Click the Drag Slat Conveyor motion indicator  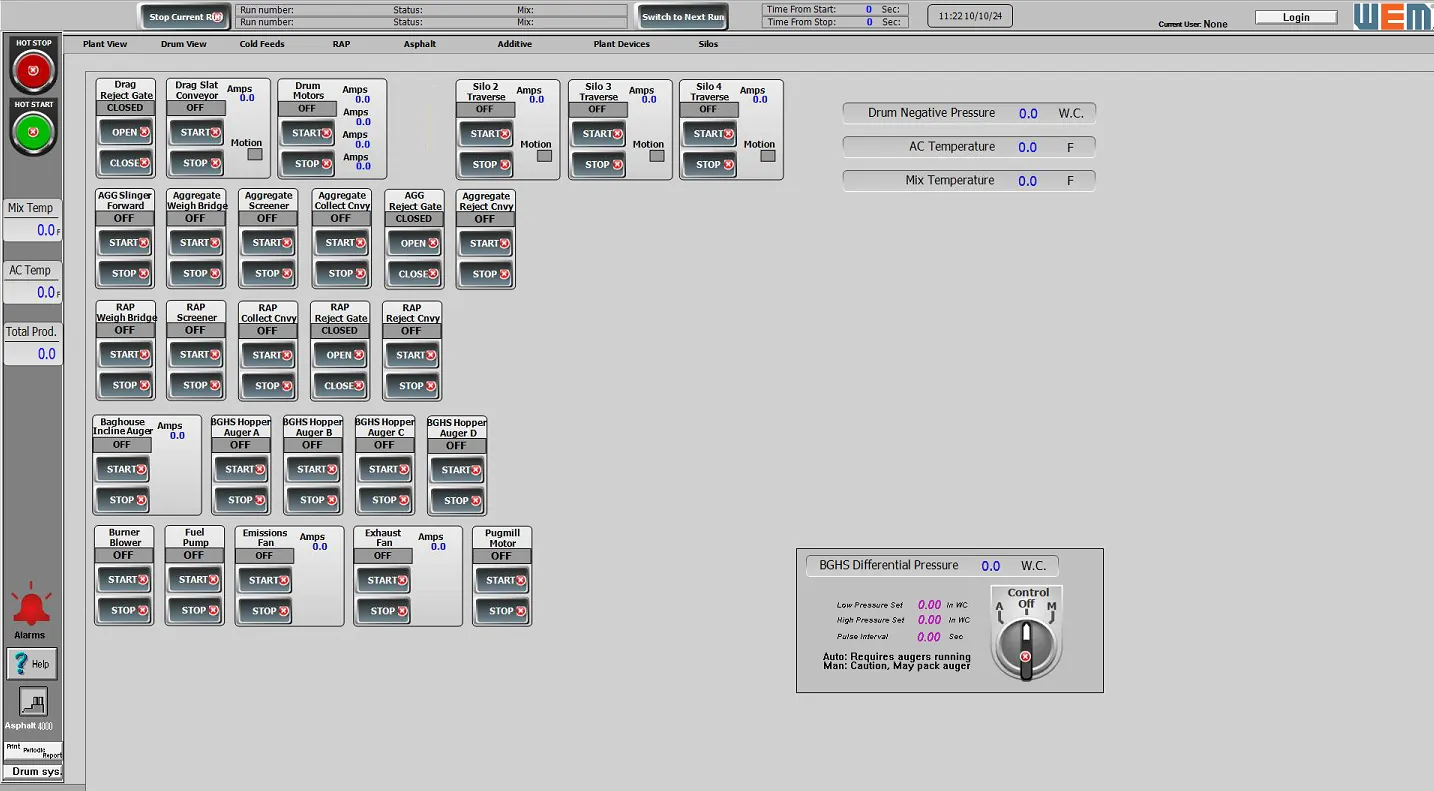coord(255,155)
